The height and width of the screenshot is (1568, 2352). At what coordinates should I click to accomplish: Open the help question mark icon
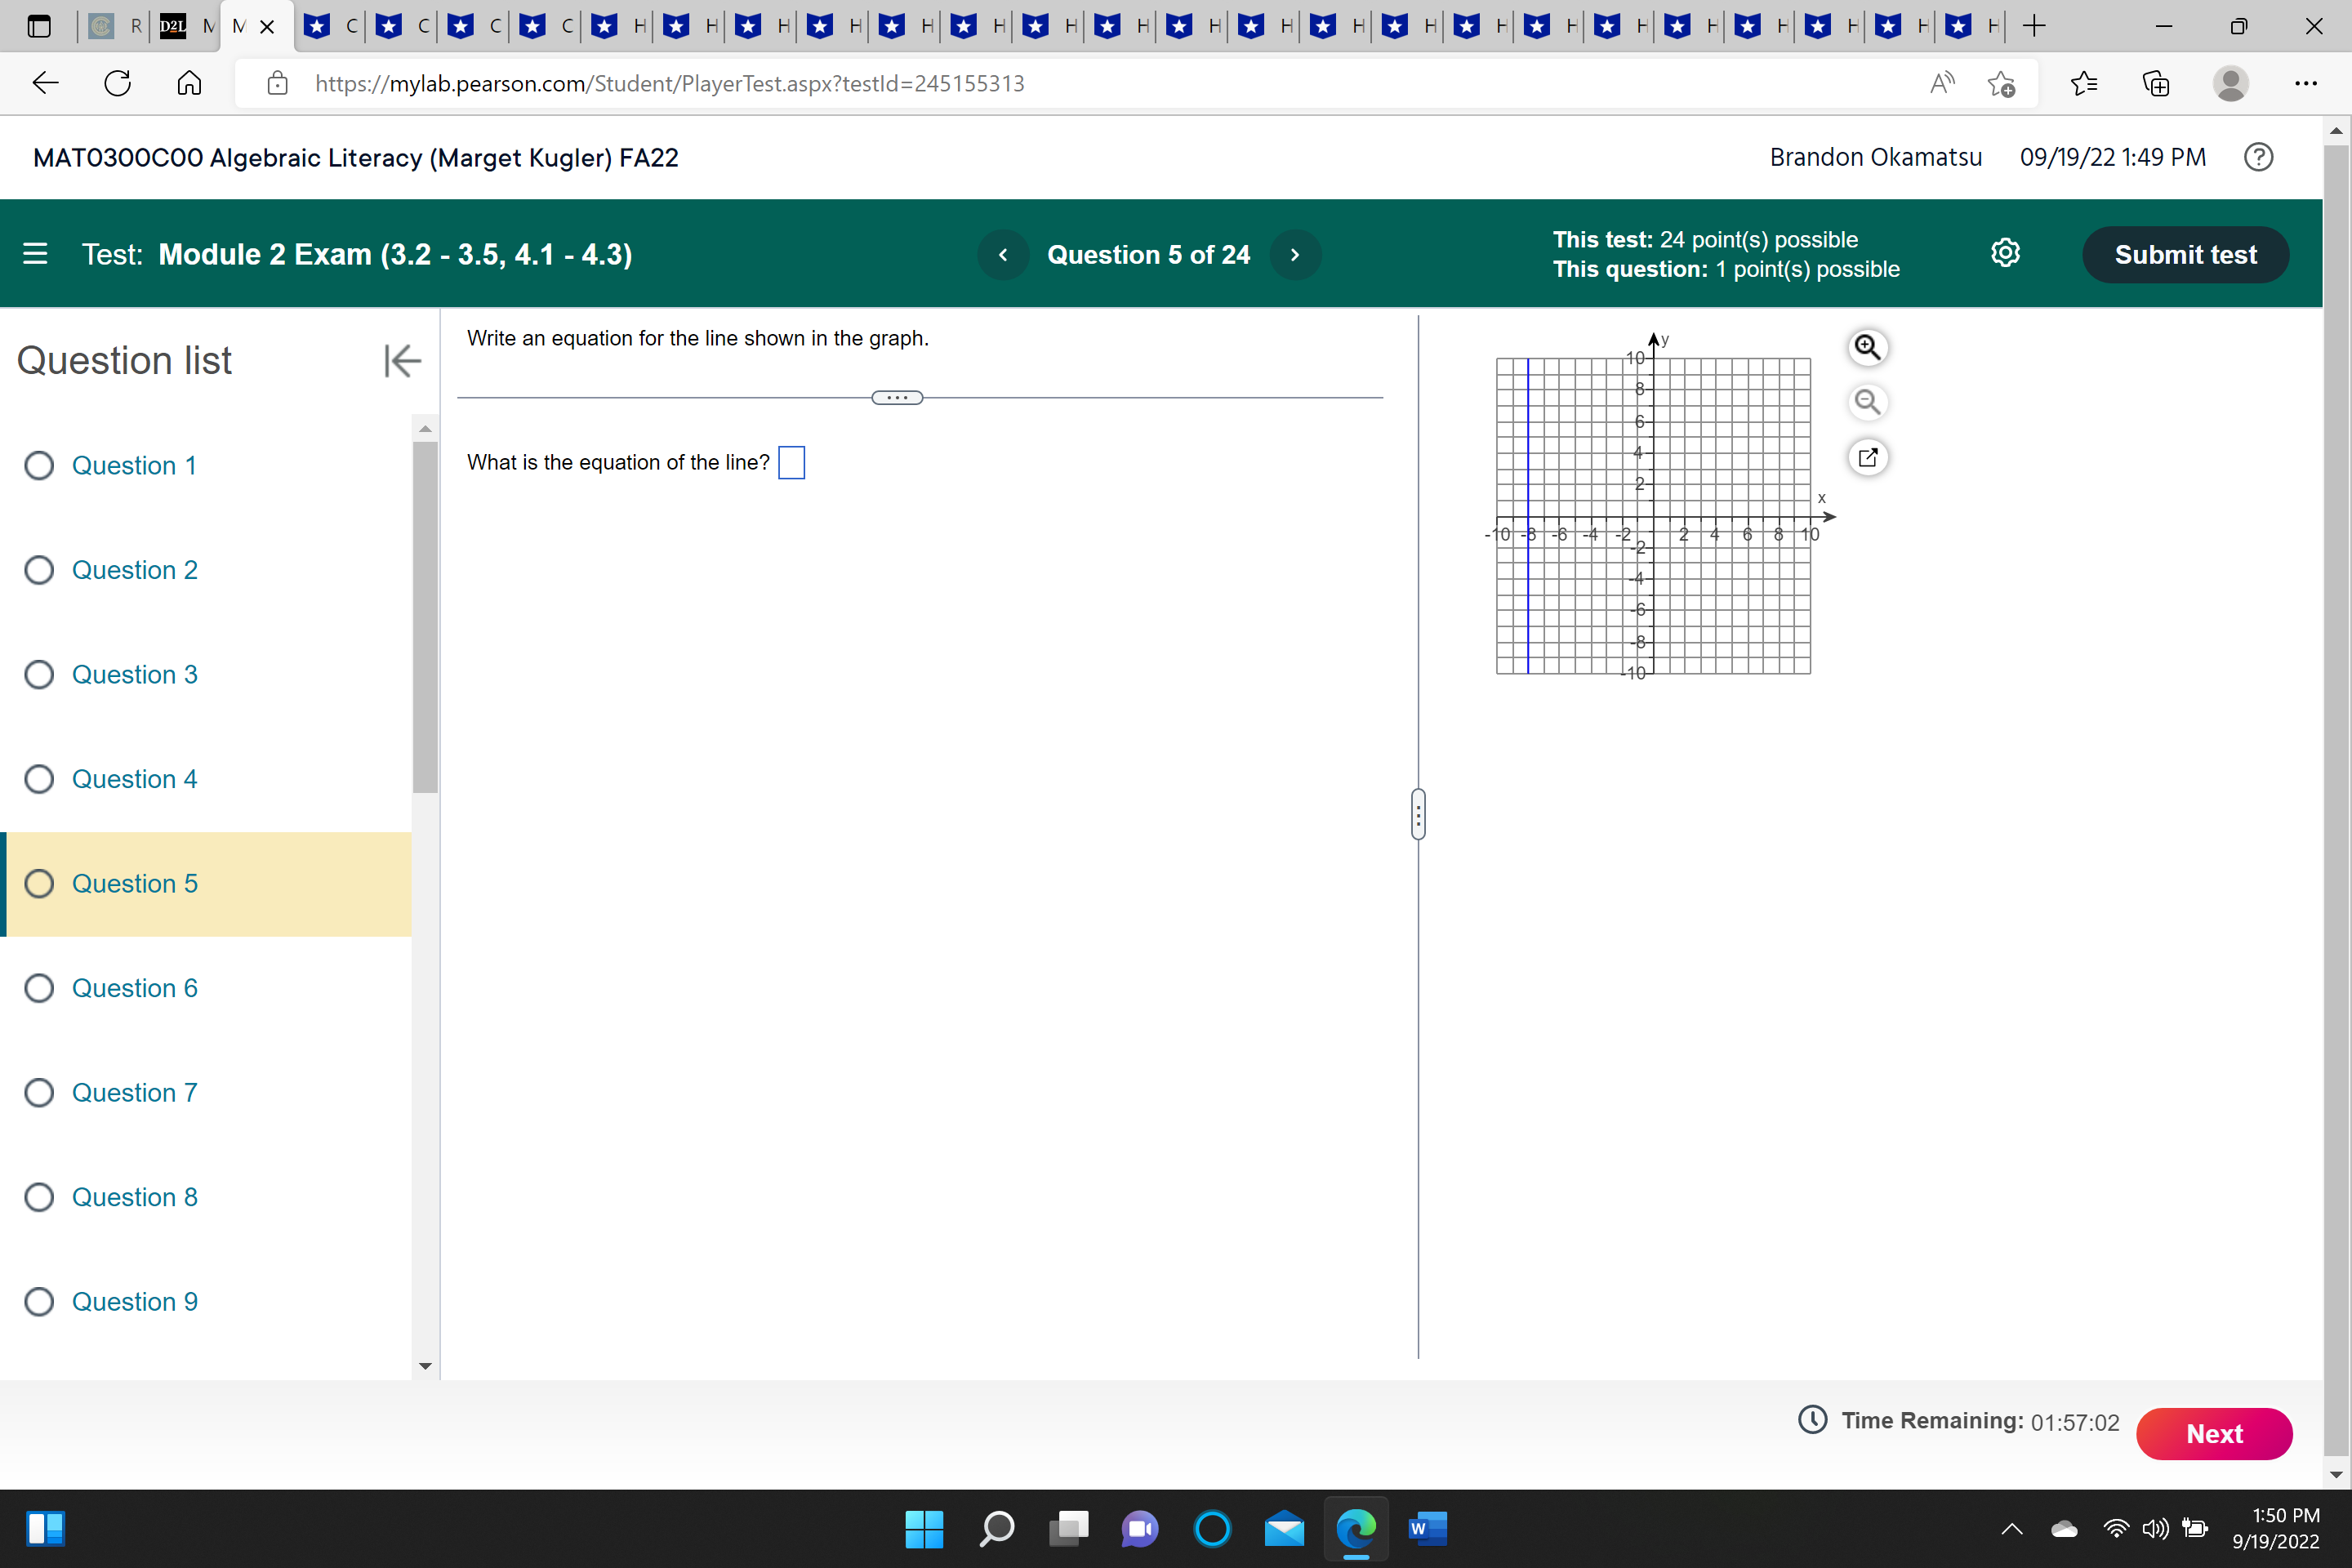[2257, 157]
